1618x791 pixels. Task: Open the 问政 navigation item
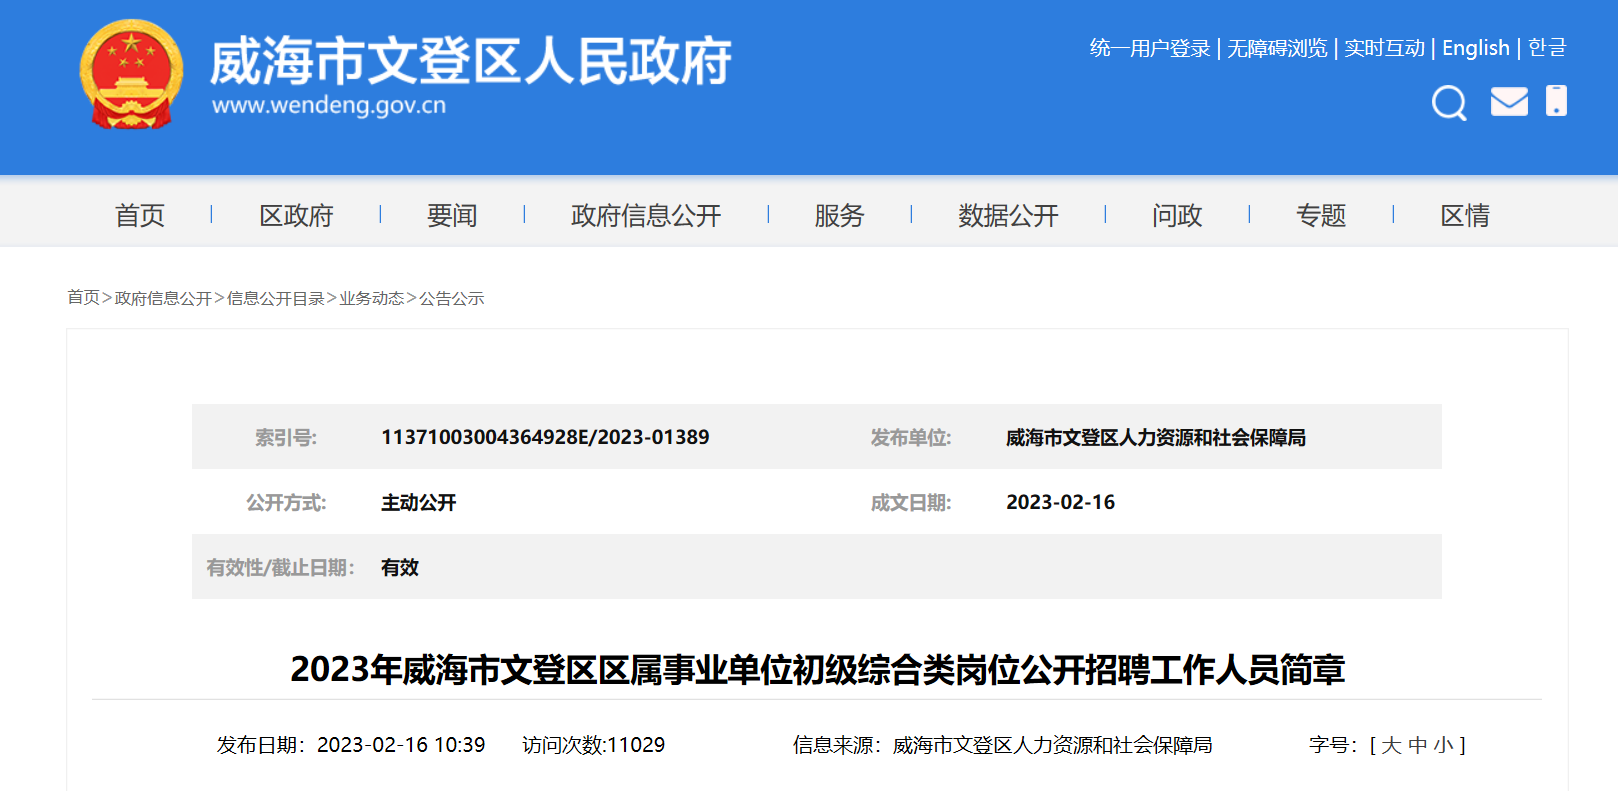point(1177,215)
